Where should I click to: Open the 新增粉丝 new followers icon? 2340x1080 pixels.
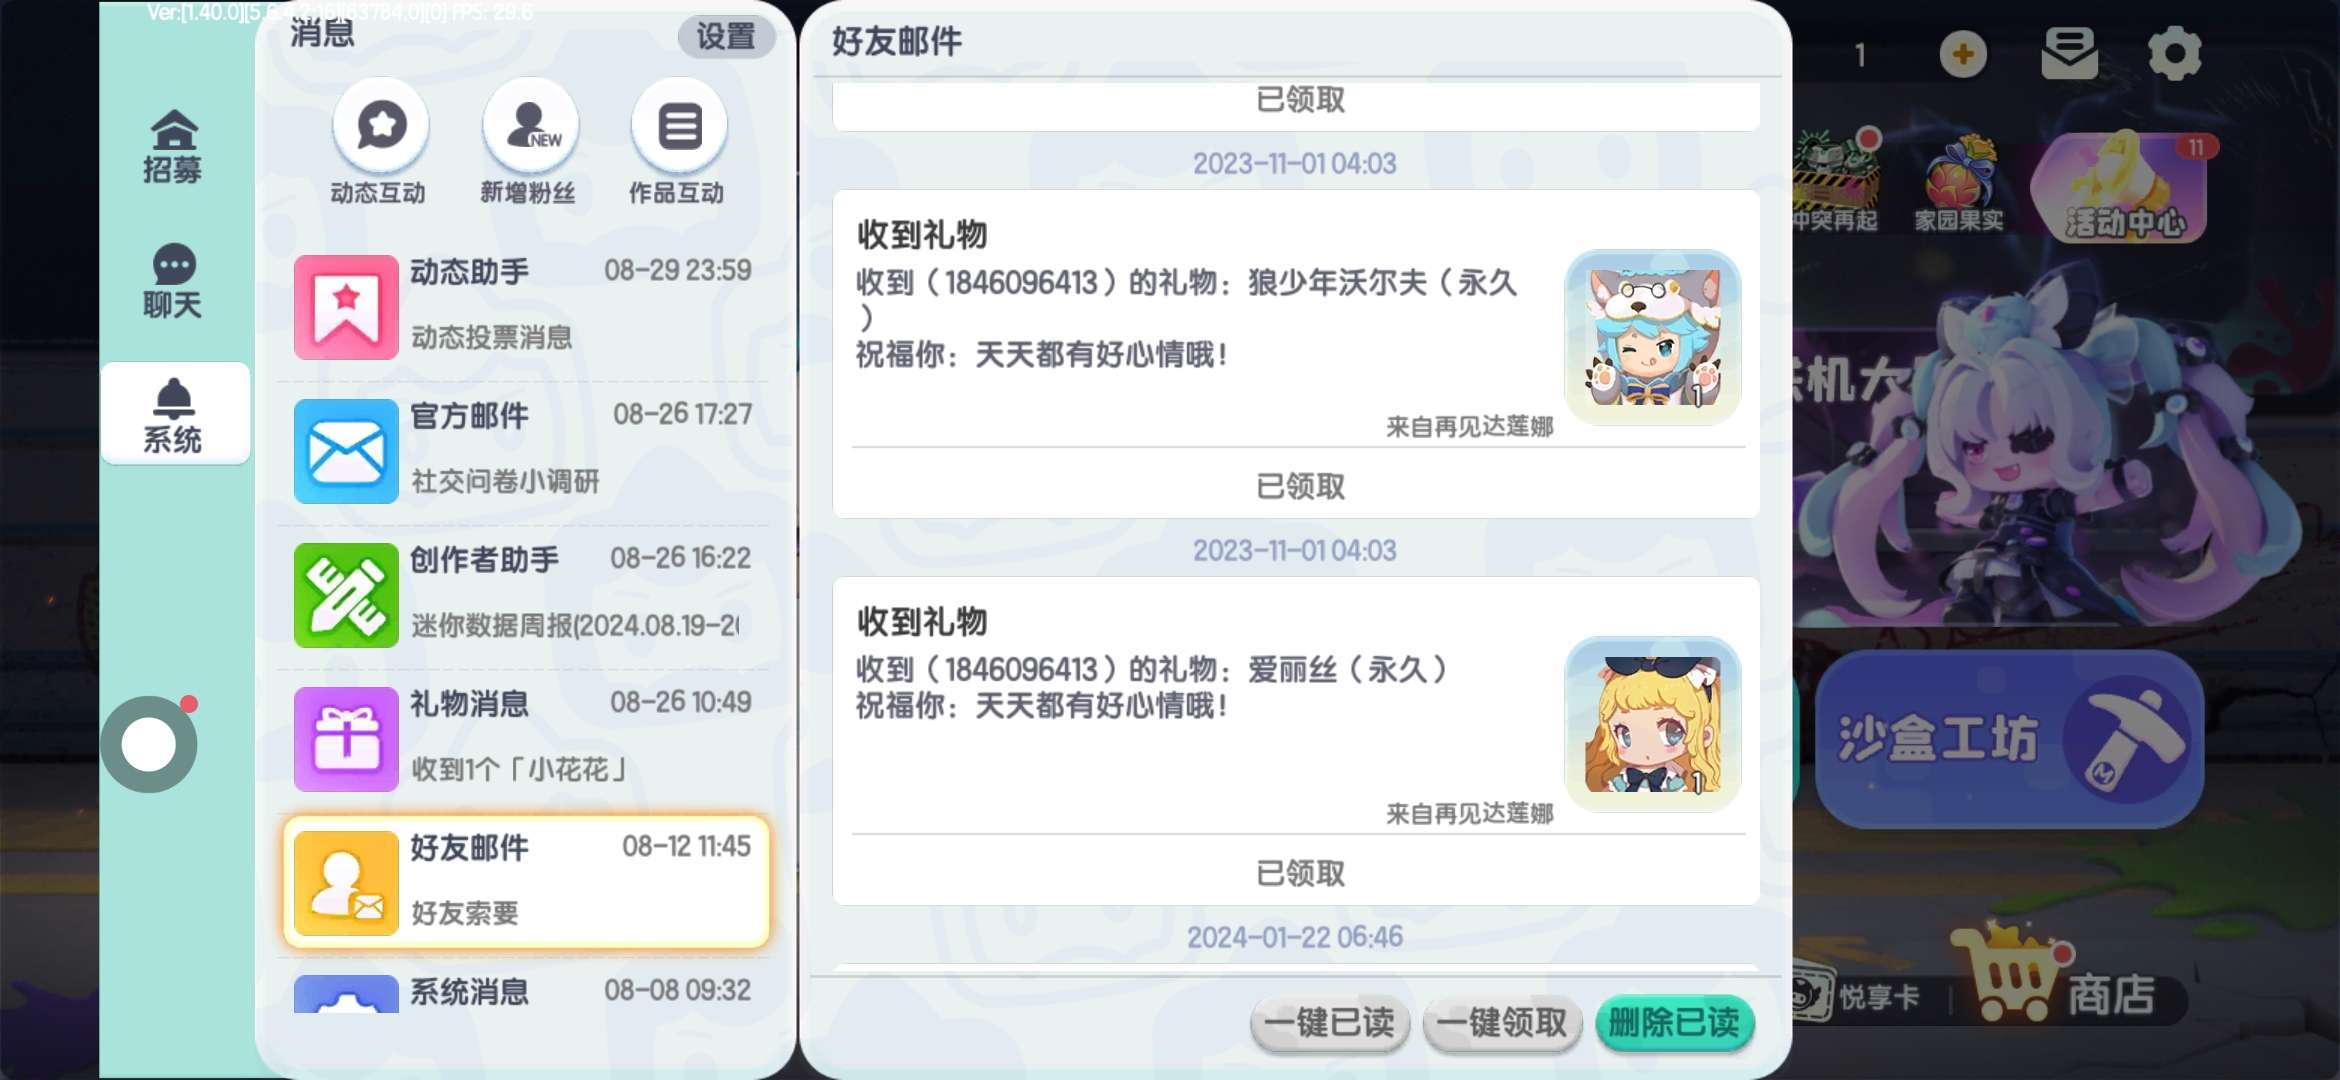[530, 126]
